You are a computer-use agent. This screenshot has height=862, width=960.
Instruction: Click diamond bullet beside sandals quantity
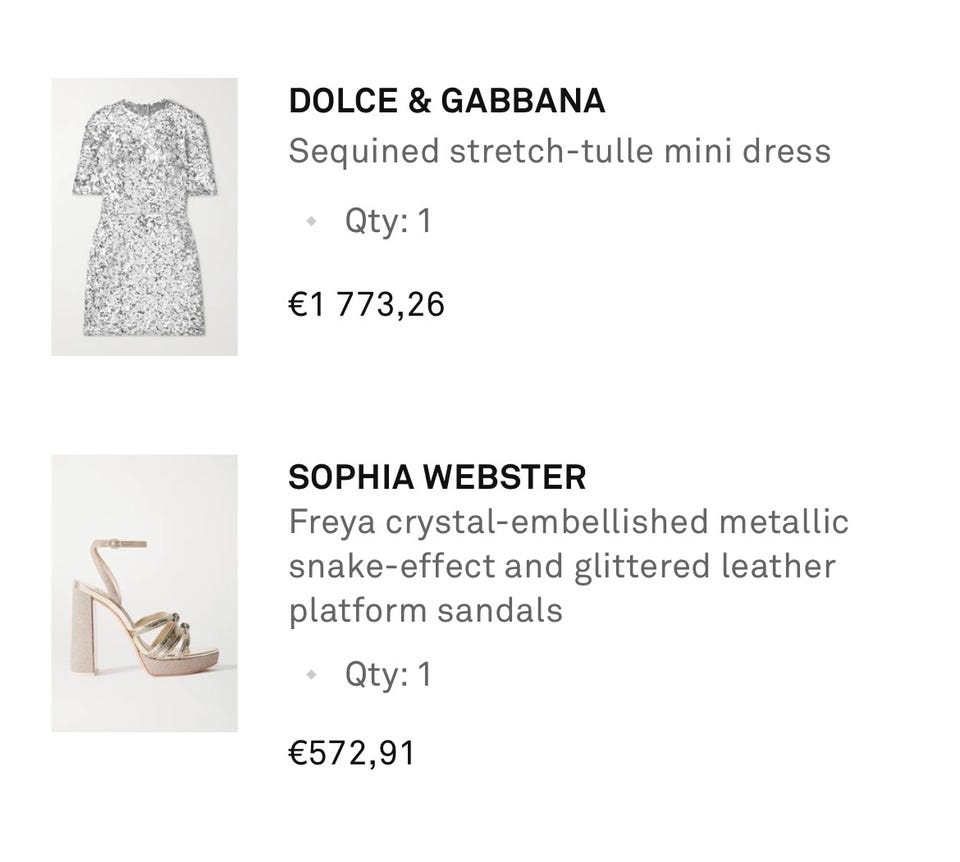(311, 674)
